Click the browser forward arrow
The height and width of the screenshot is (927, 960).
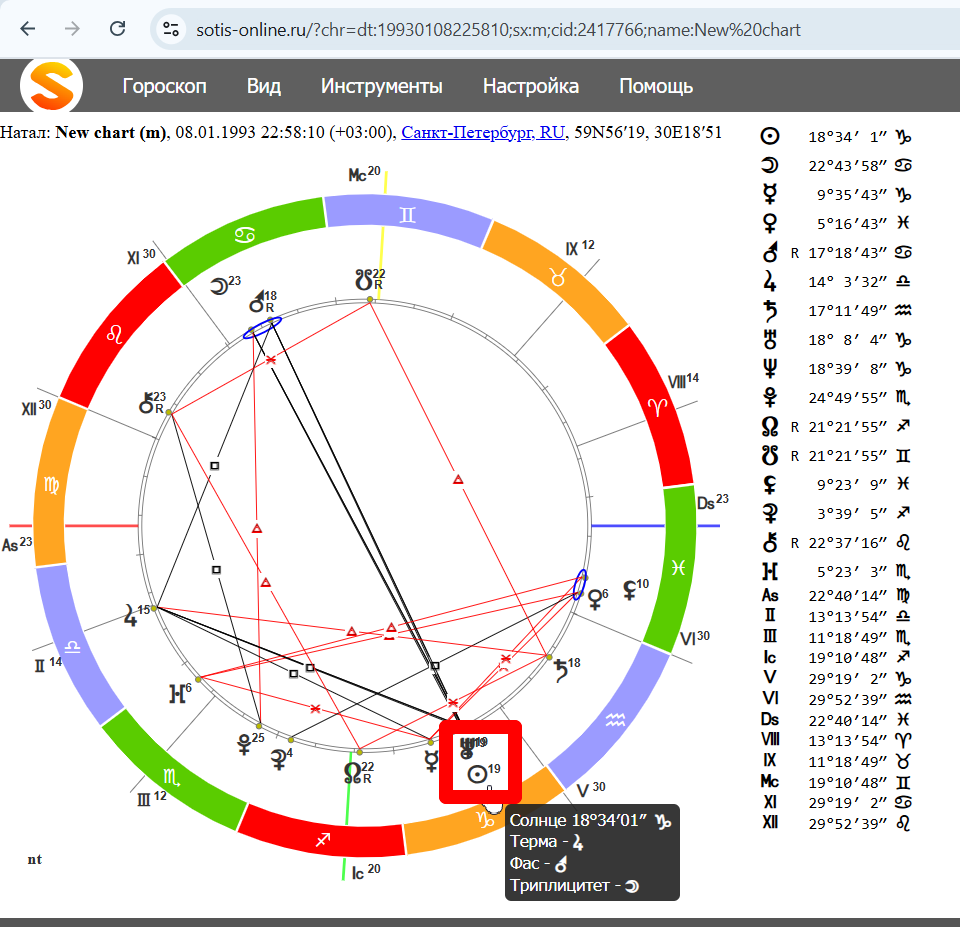[x=72, y=29]
